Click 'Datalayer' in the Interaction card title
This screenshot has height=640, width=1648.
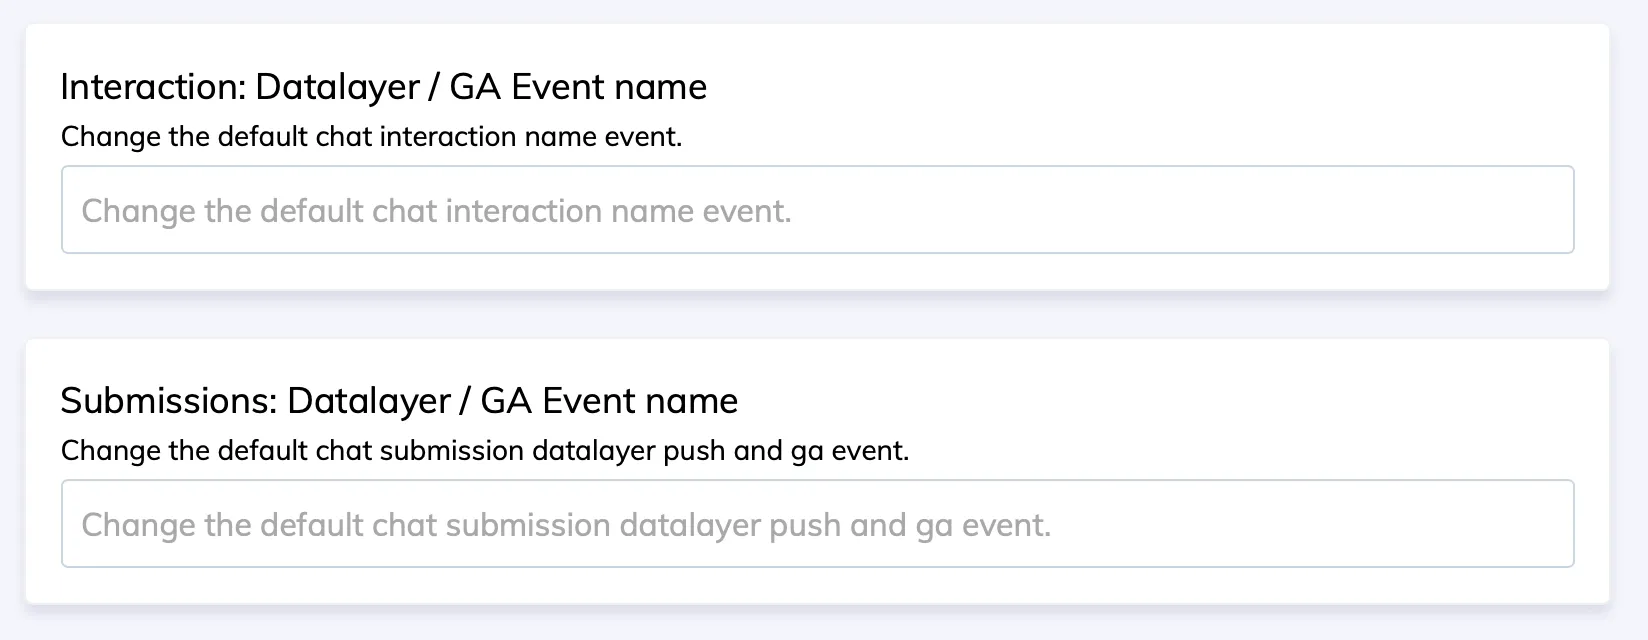pyautogui.click(x=337, y=87)
